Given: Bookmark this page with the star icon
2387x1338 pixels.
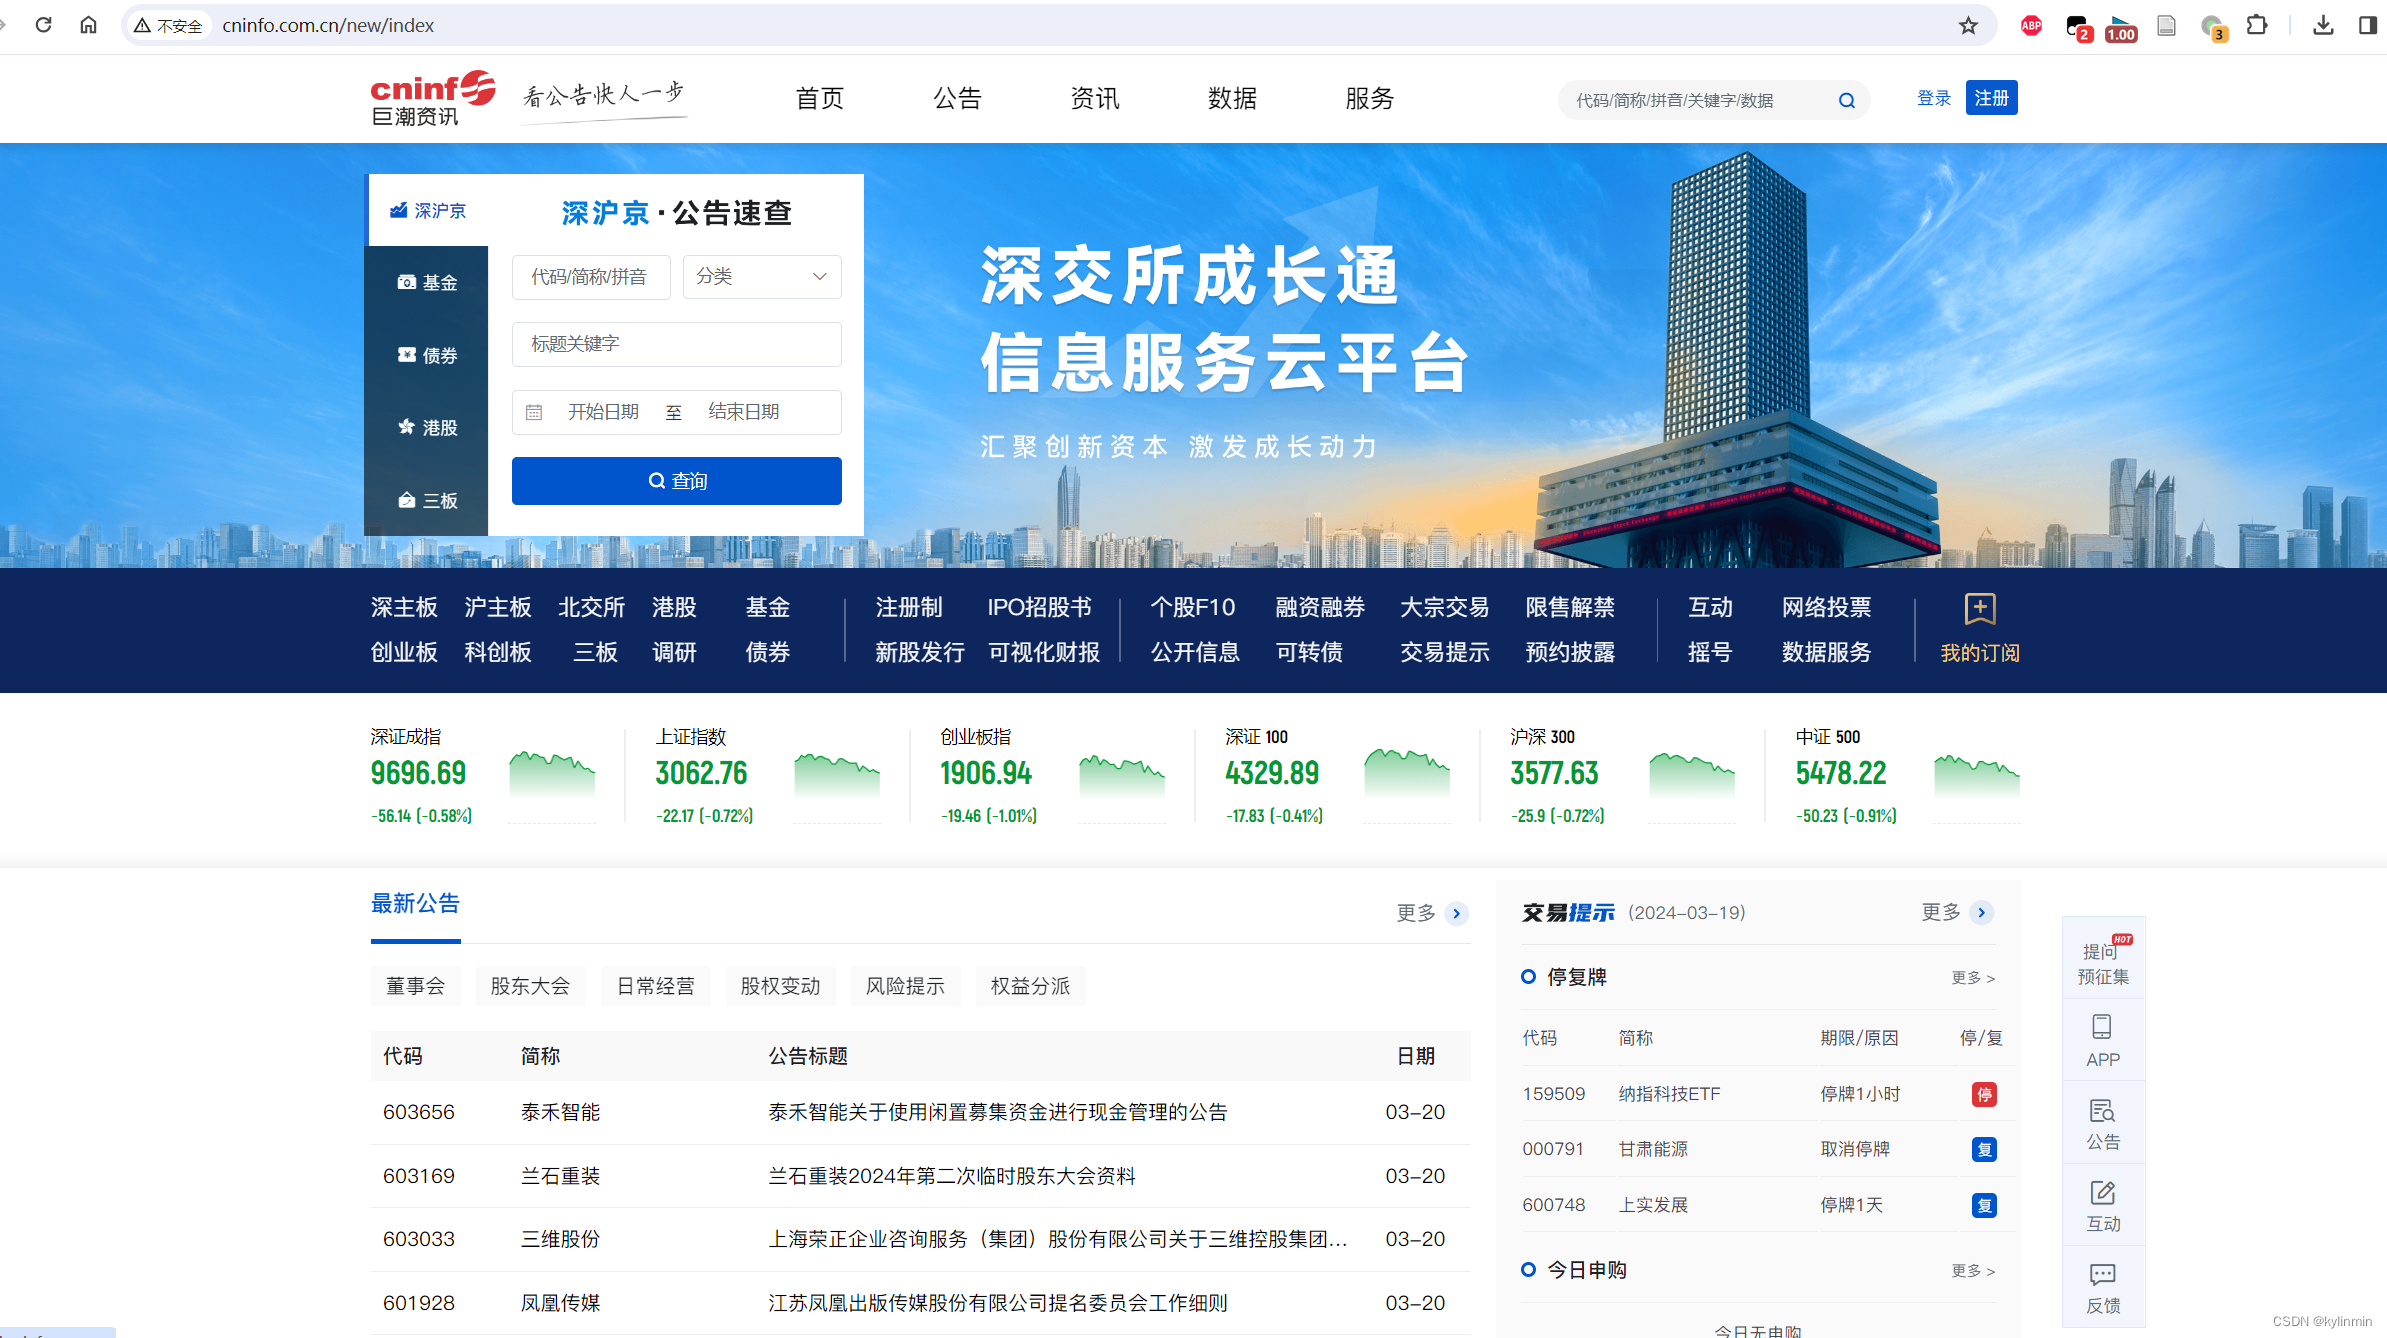Looking at the screenshot, I should 1968,25.
